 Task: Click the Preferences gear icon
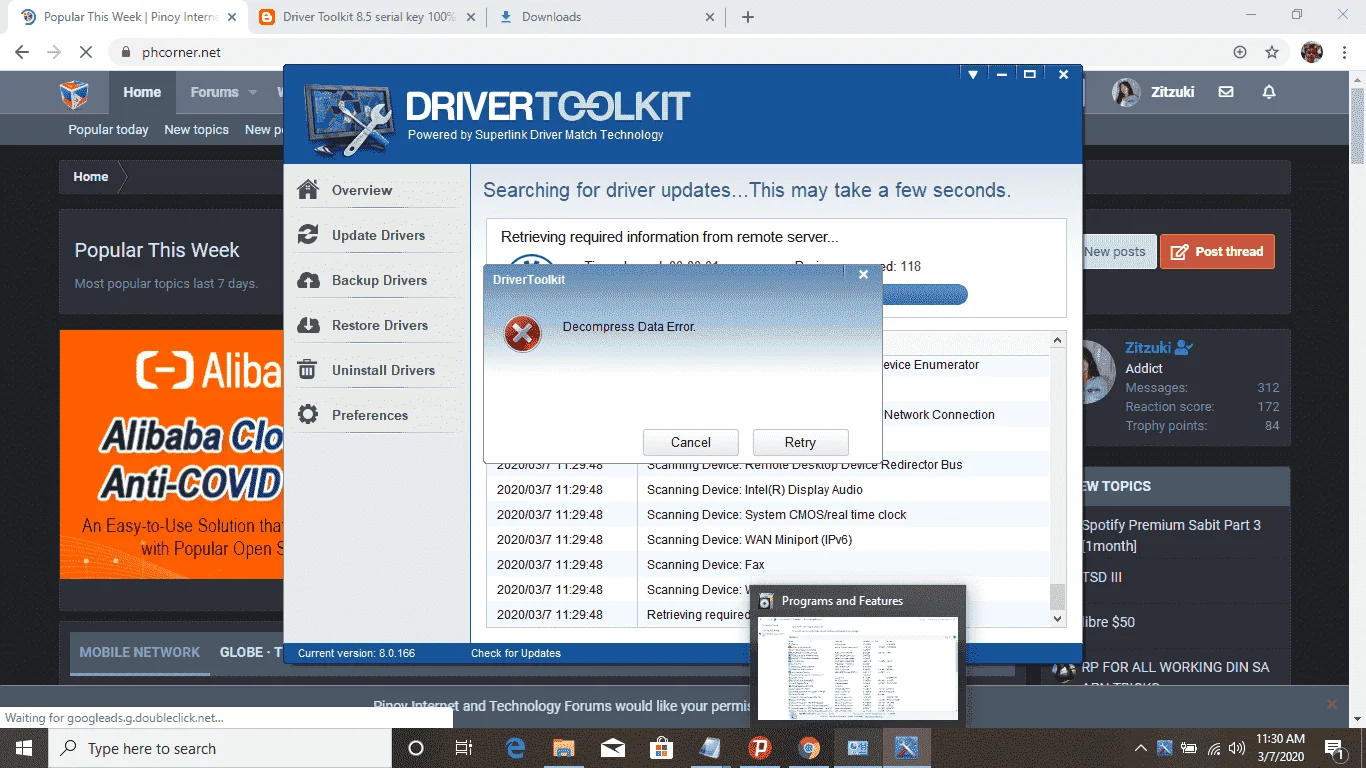tap(308, 415)
